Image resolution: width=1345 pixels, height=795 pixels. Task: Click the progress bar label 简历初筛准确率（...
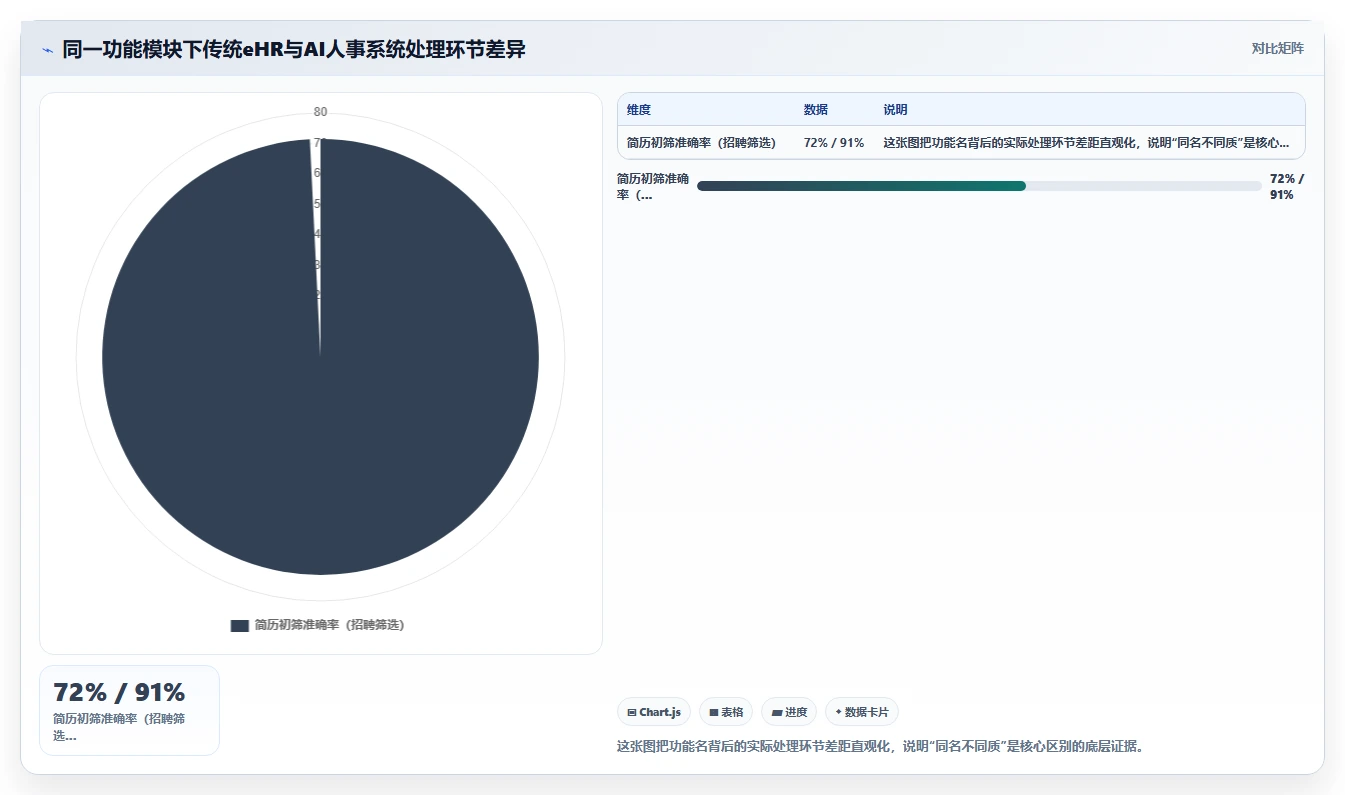[x=653, y=186]
